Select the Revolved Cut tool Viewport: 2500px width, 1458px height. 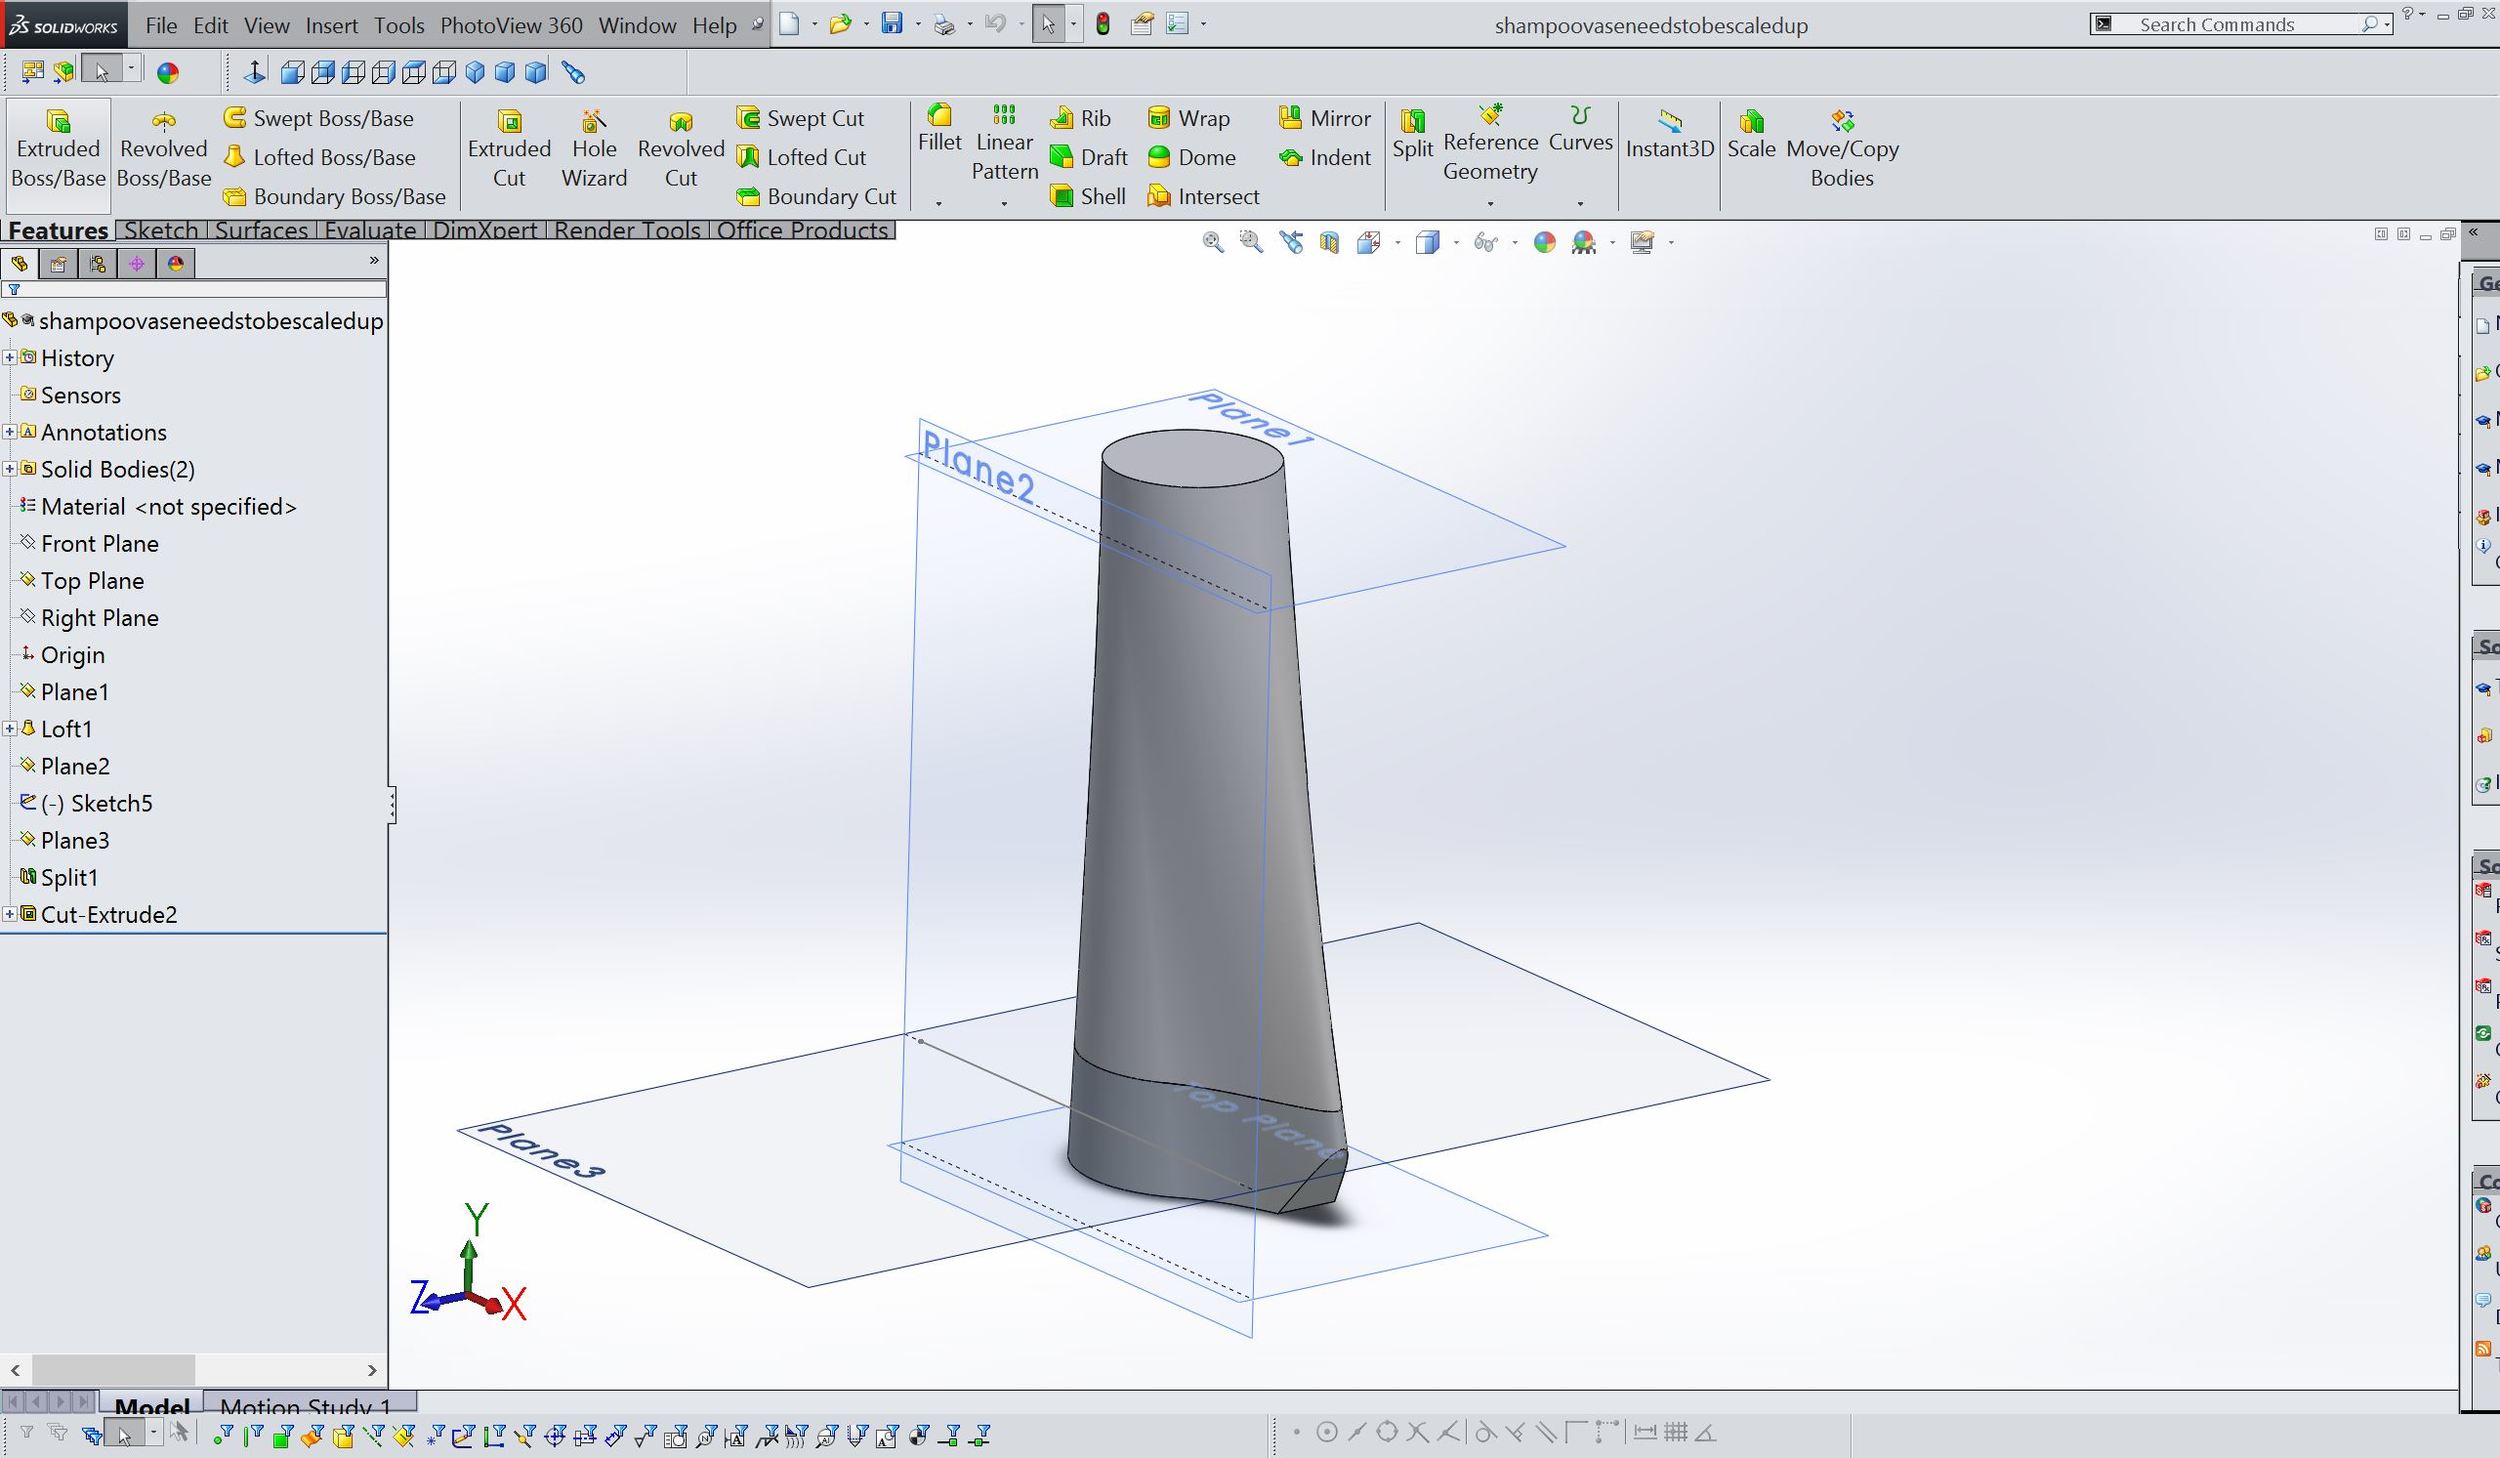(681, 150)
